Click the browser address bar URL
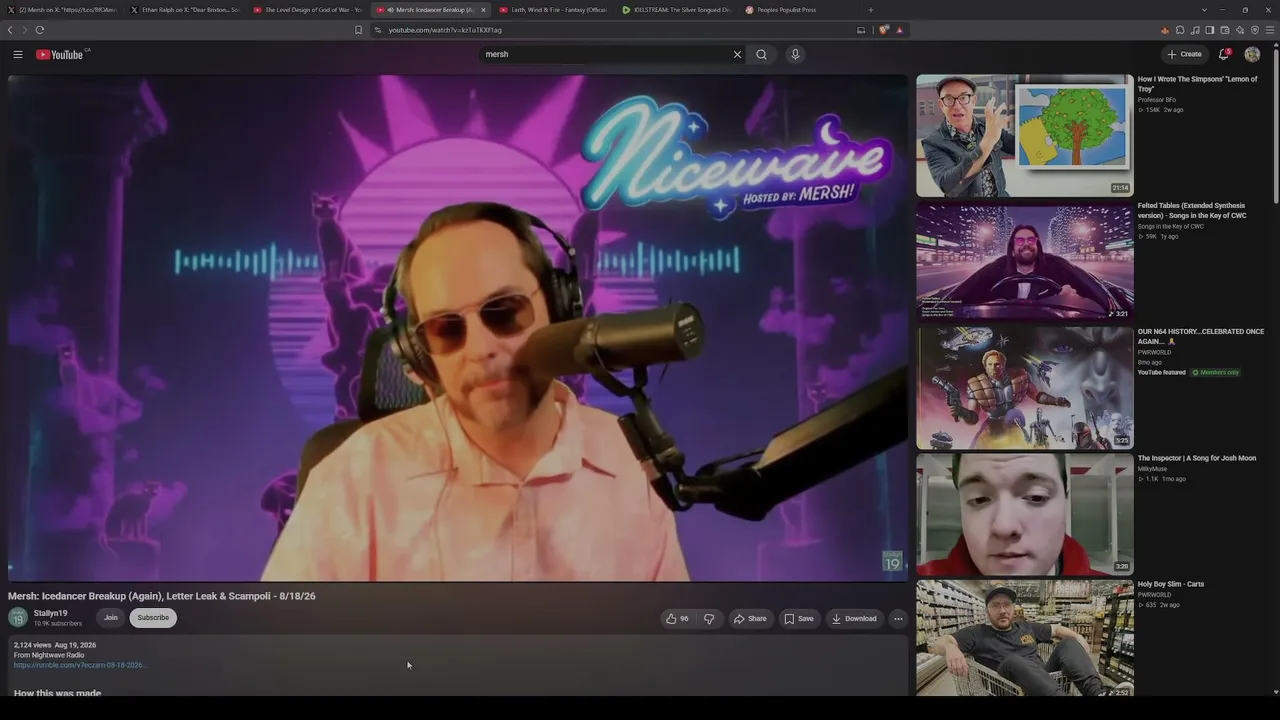1280x720 pixels. click(445, 30)
